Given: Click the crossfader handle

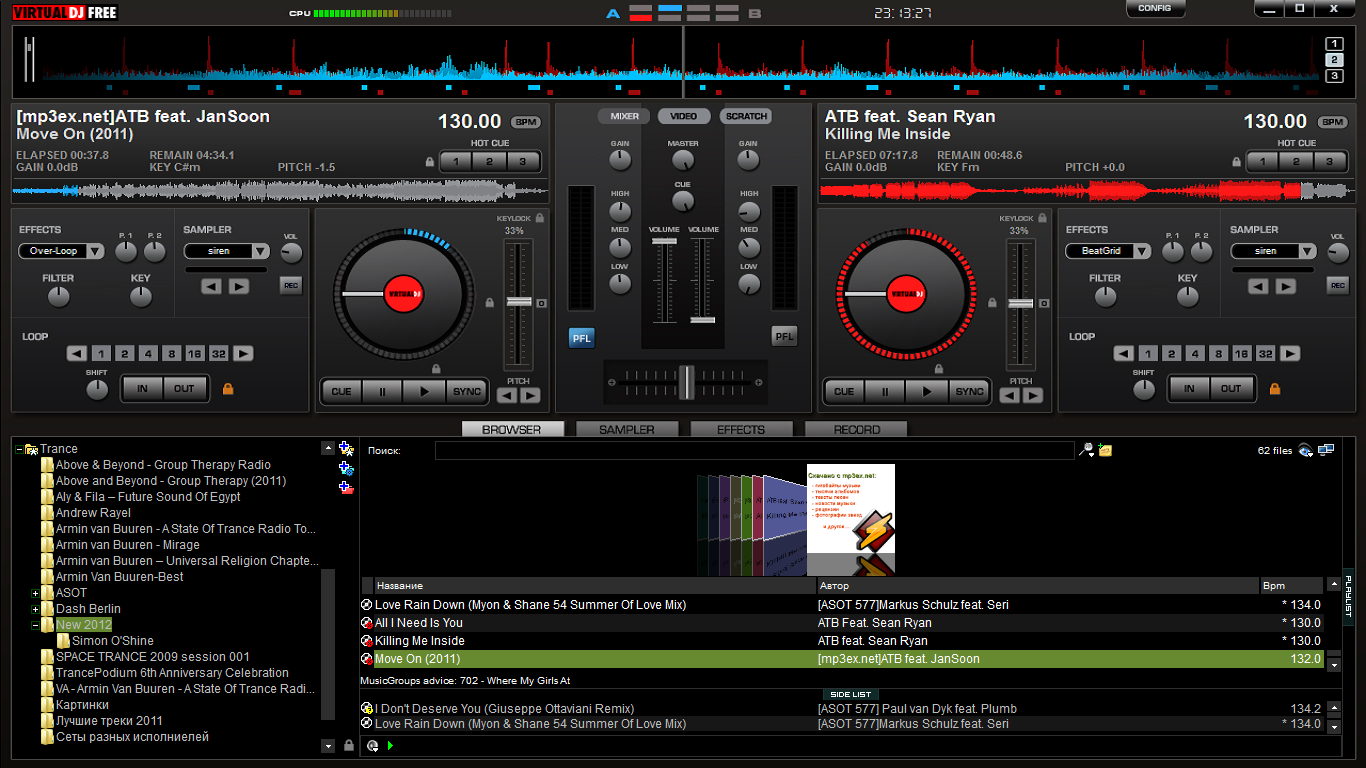Looking at the screenshot, I should (x=686, y=381).
